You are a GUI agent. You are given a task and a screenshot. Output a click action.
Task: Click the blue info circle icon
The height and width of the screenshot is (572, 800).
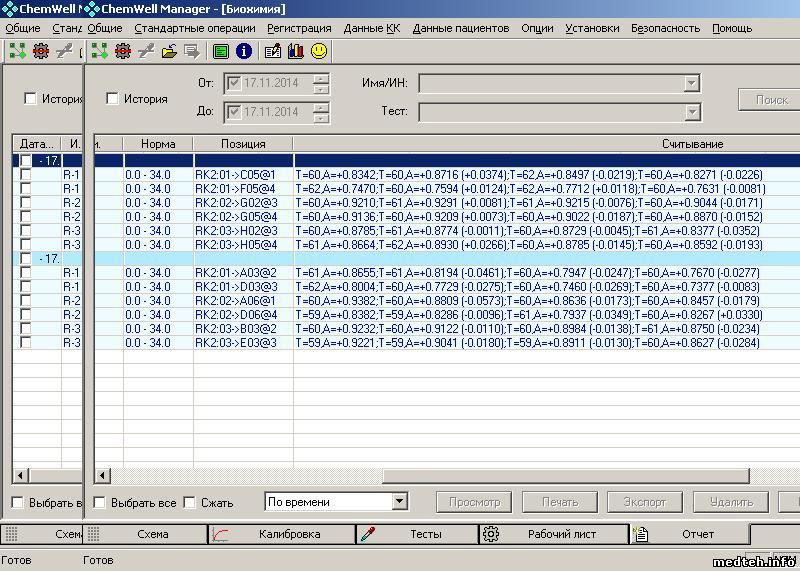[243, 50]
